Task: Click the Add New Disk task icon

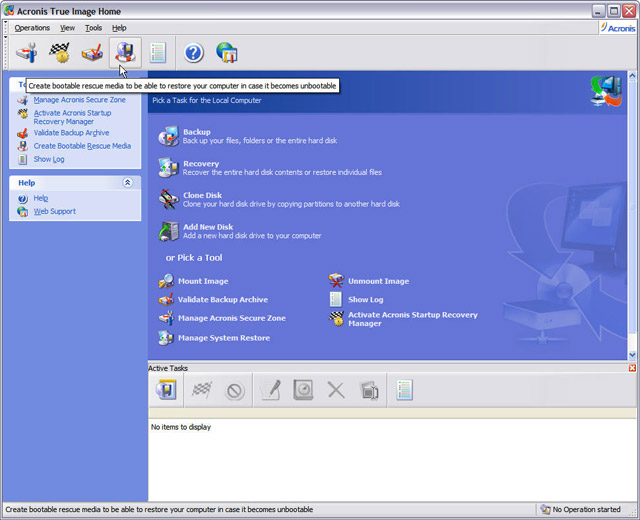Action: pos(169,231)
